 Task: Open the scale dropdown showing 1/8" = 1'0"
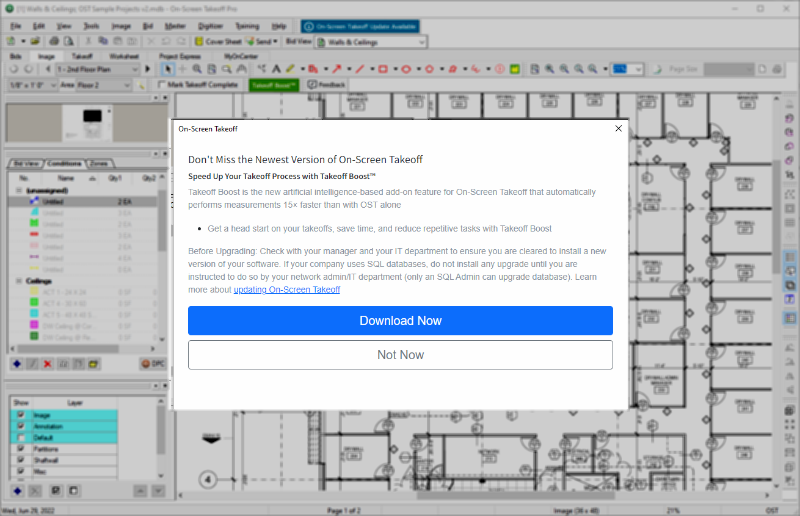[x=32, y=85]
